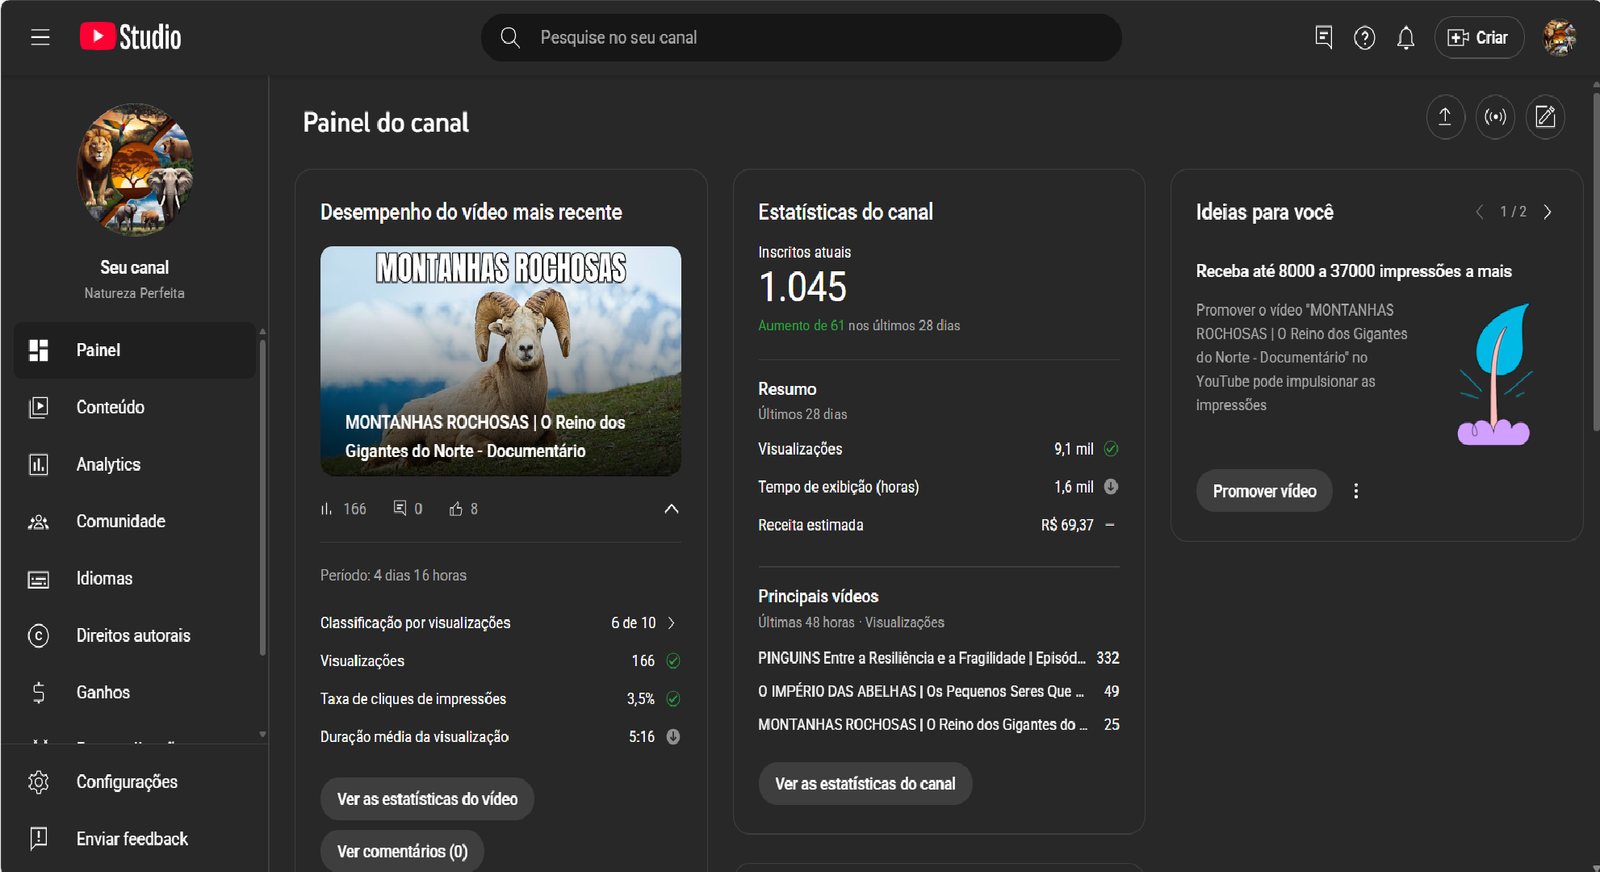The height and width of the screenshot is (872, 1600).
Task: Click the notifications bell icon
Action: pyautogui.click(x=1405, y=38)
